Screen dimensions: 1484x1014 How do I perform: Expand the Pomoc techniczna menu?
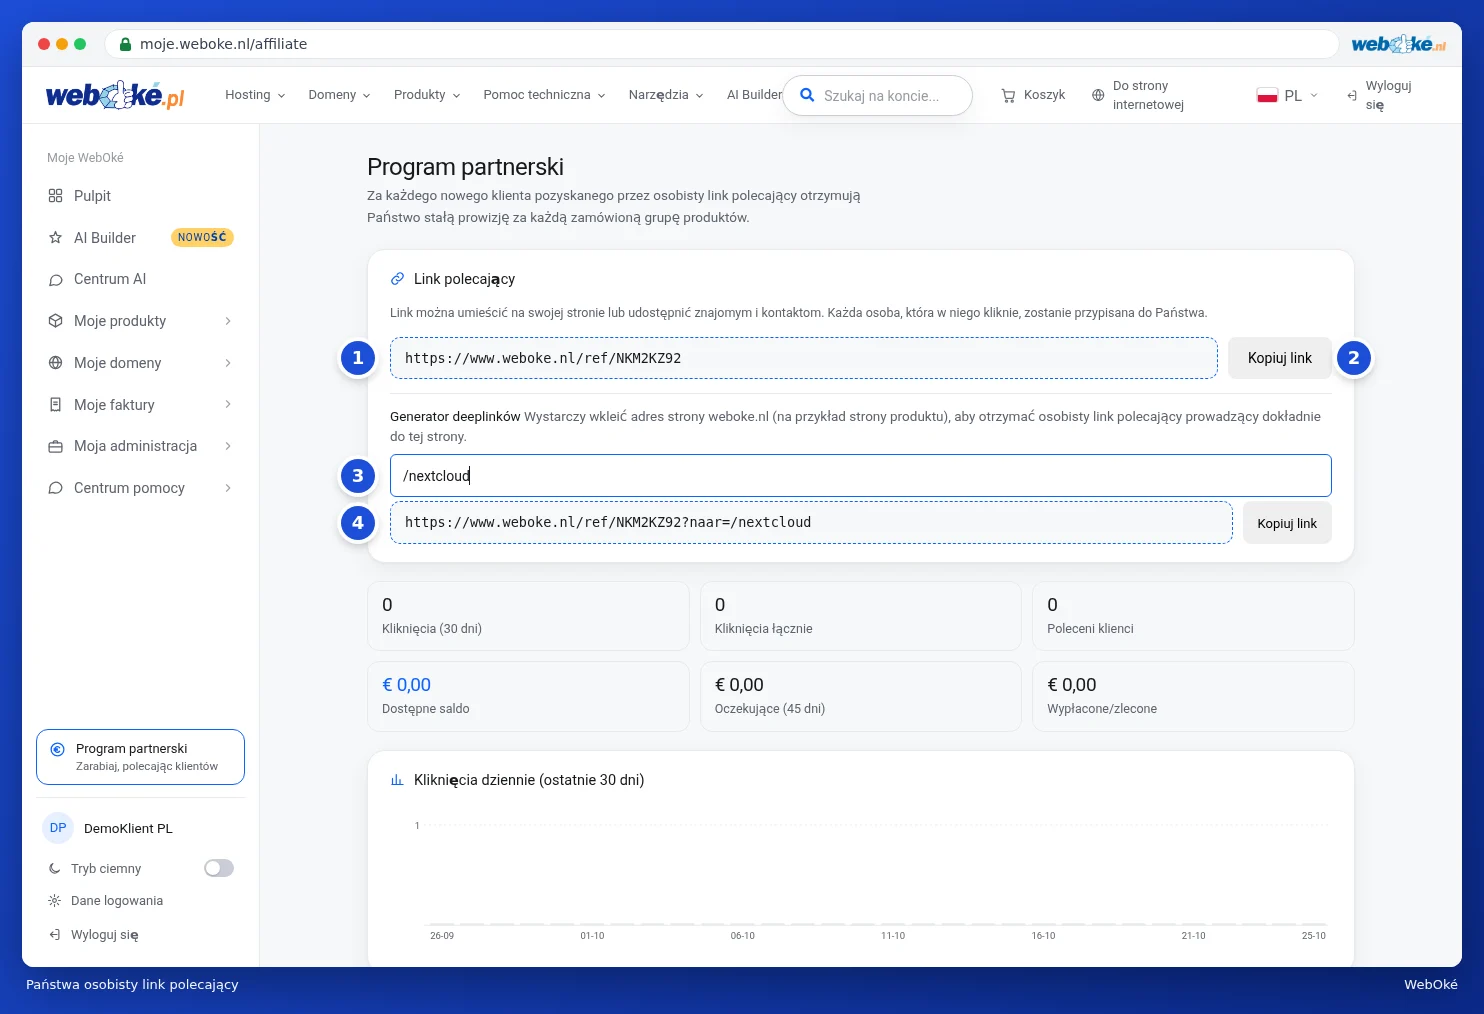[544, 95]
